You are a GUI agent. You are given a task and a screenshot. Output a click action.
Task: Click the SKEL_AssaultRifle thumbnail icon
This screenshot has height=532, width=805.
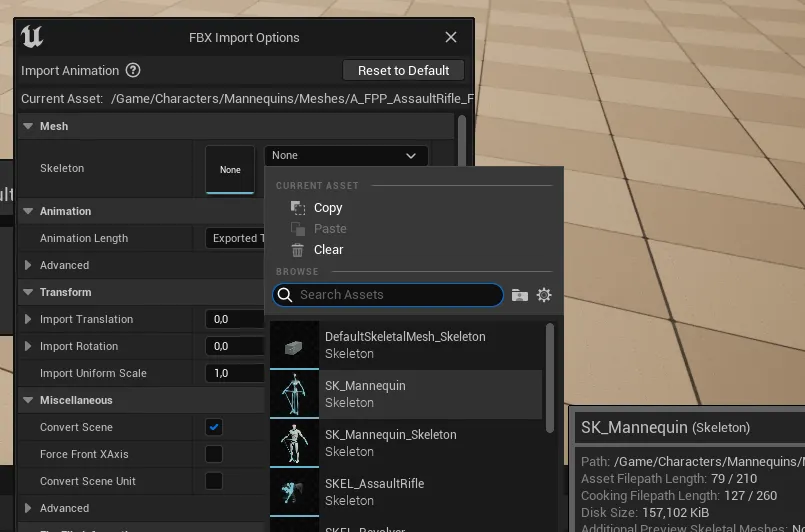(x=294, y=492)
